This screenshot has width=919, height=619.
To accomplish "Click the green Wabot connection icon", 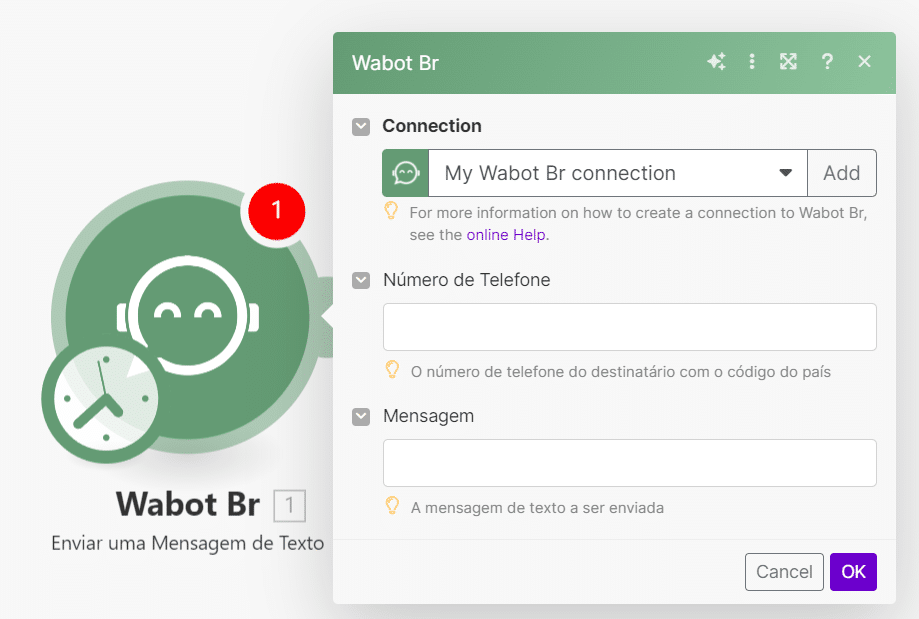I will [405, 173].
